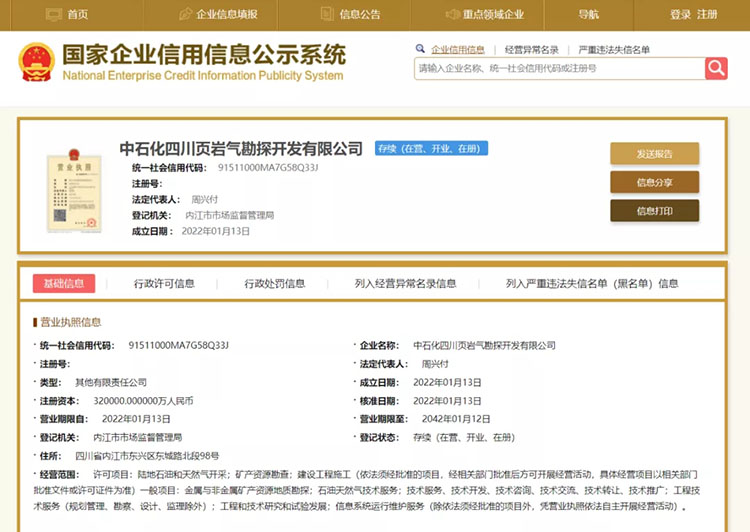
Task: Open 信息公告 in the top navigation
Action: pyautogui.click(x=360, y=14)
